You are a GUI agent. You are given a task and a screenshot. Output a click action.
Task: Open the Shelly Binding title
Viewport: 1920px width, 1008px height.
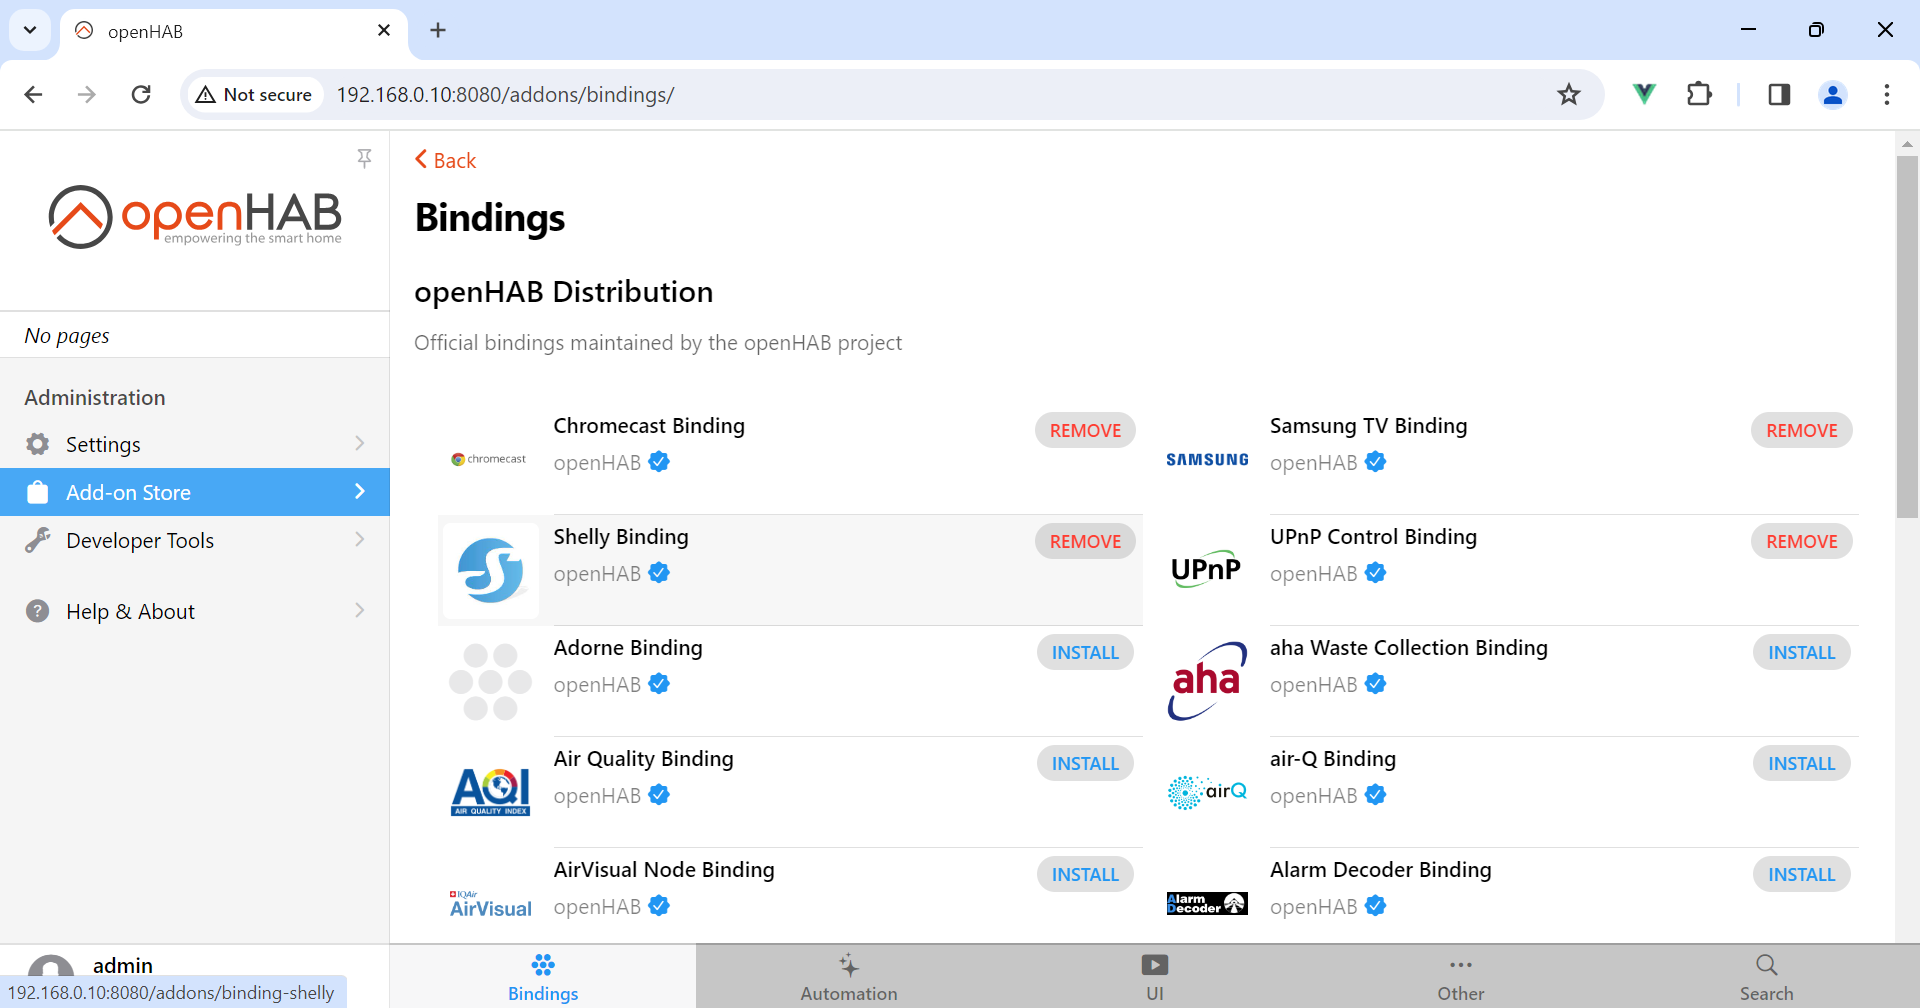(621, 536)
